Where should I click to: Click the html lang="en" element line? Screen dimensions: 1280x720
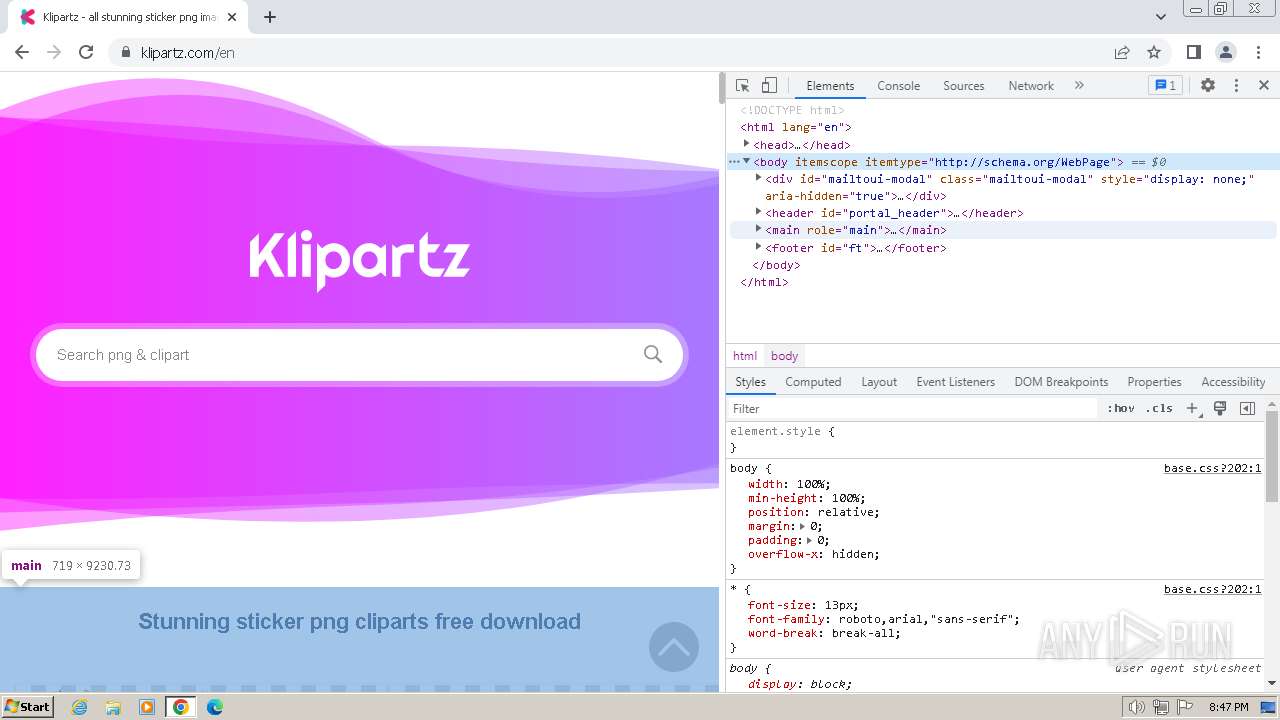796,127
